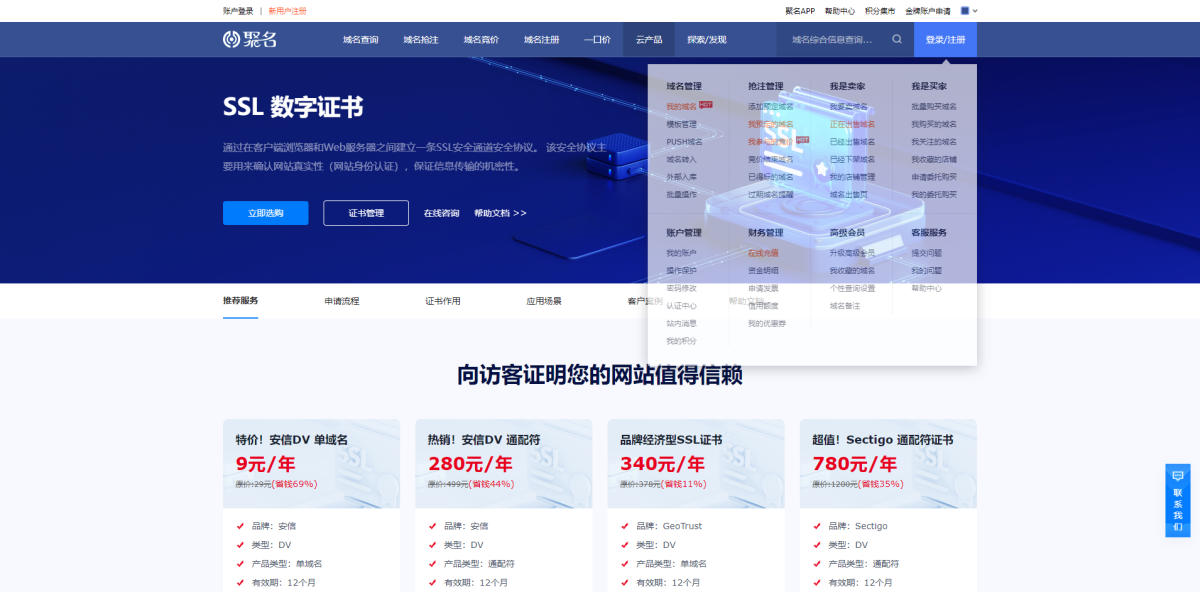Click the 新用户注册 link
The width and height of the screenshot is (1200, 592).
pos(287,11)
